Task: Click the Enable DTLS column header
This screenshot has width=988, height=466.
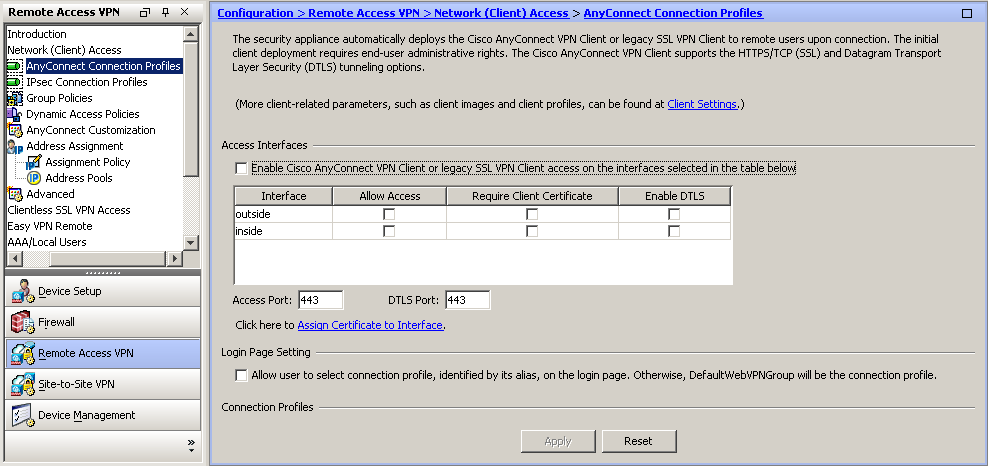Action: click(x=675, y=196)
